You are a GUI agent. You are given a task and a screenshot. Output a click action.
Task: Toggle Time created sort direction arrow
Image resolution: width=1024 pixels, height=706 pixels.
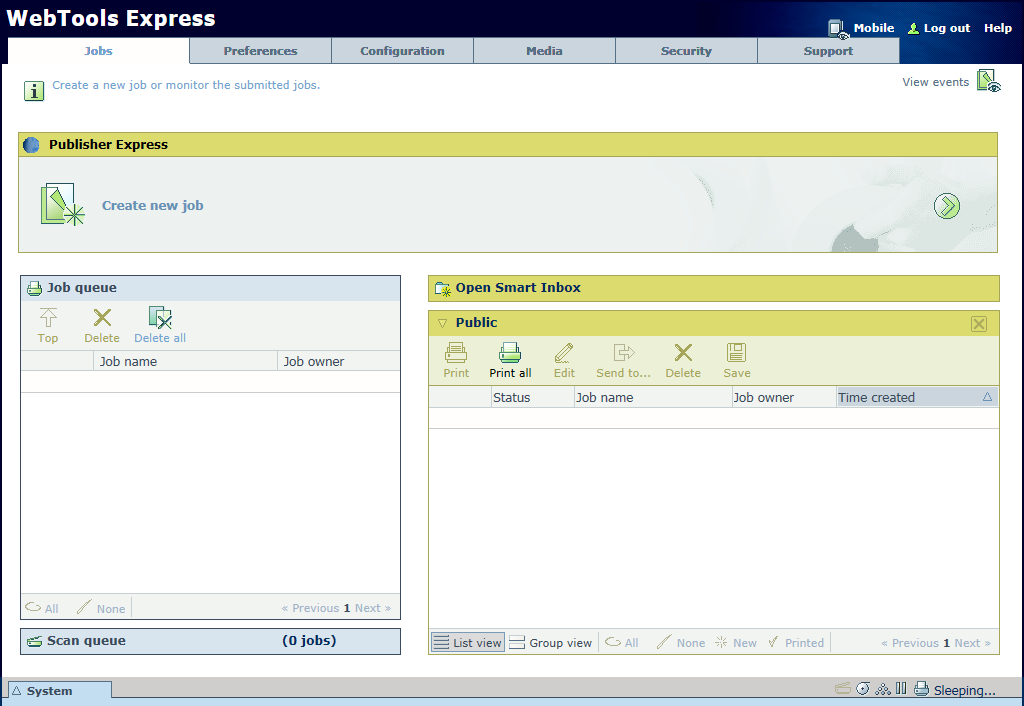[x=987, y=396]
